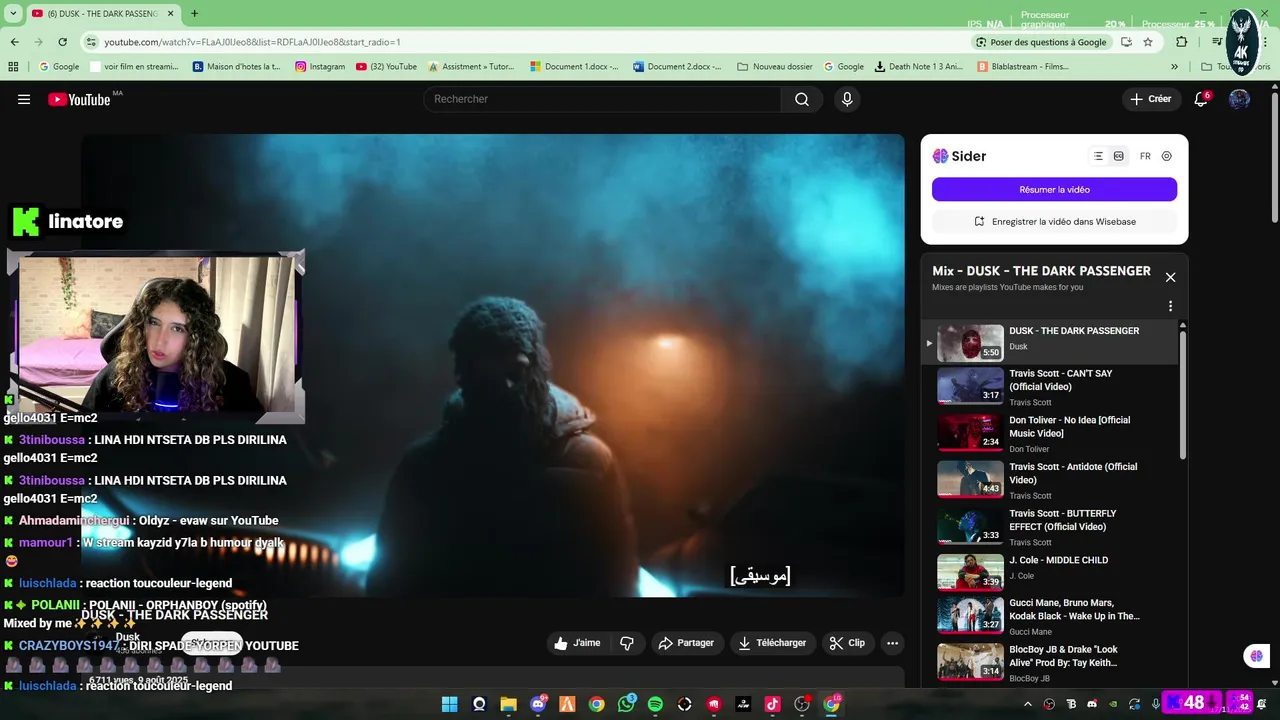Click Résumer la vidéo in Sider

pyautogui.click(x=1054, y=190)
